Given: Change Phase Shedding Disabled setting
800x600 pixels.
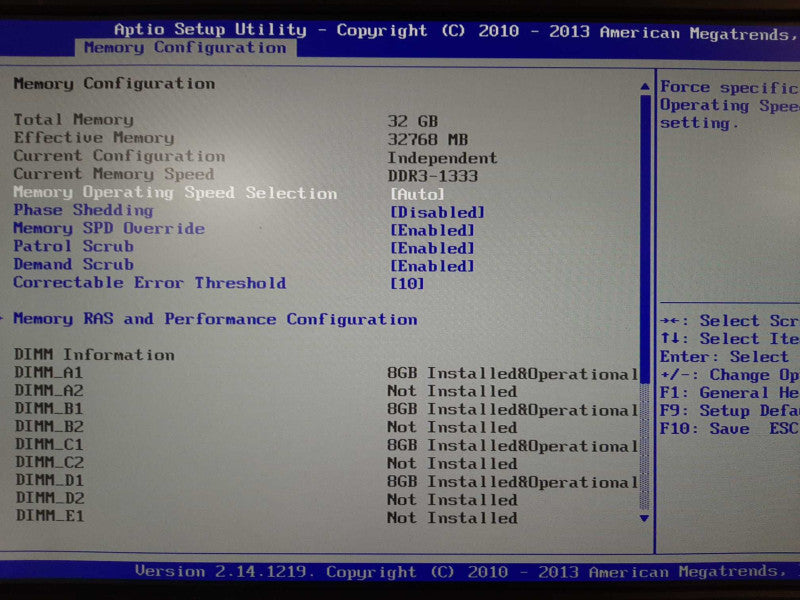Looking at the screenshot, I should click(437, 212).
